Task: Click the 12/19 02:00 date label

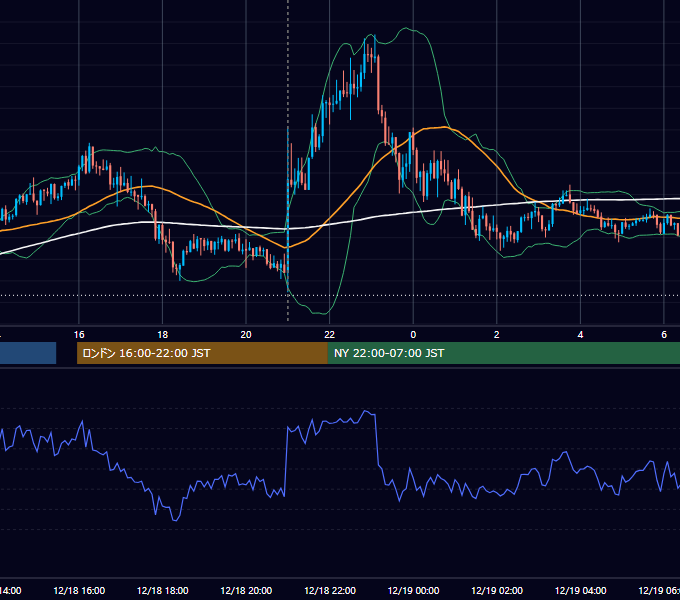Action: (x=497, y=590)
